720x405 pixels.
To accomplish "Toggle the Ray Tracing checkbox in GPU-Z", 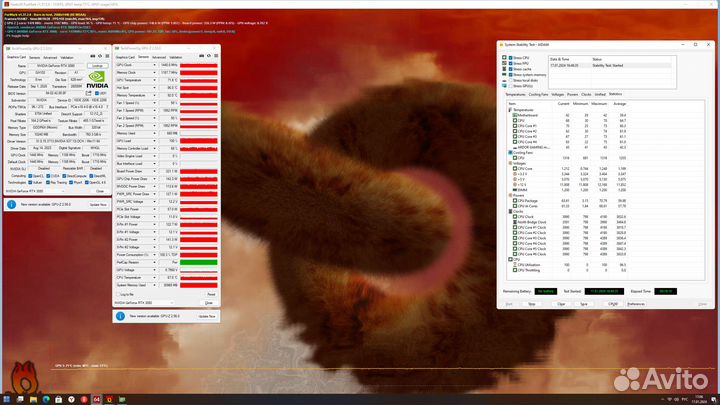I will point(48,182).
